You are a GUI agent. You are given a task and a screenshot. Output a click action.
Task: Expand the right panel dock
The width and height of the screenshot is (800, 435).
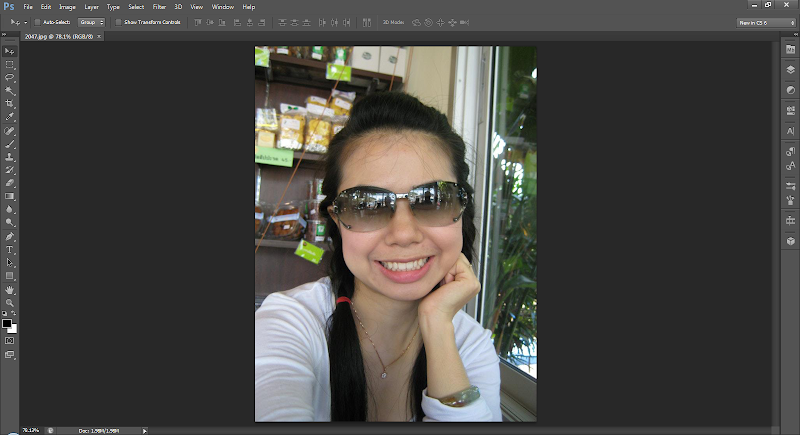point(796,35)
